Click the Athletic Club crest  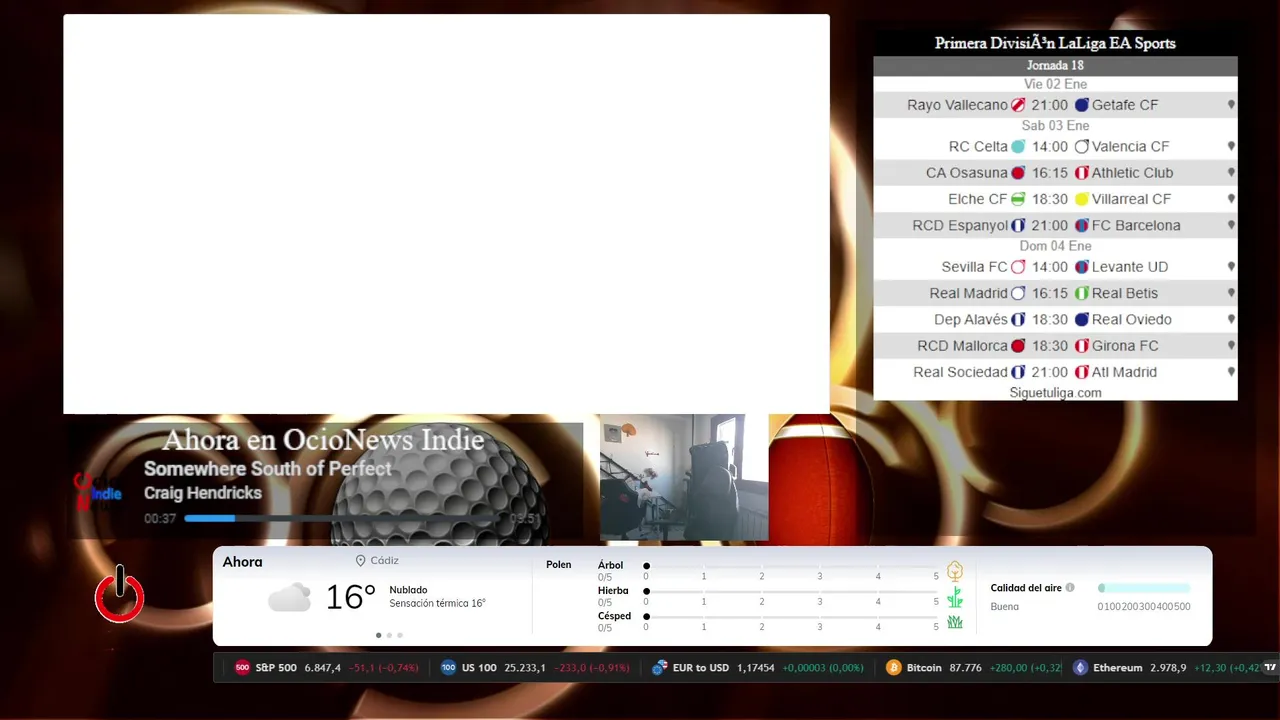point(1081,173)
